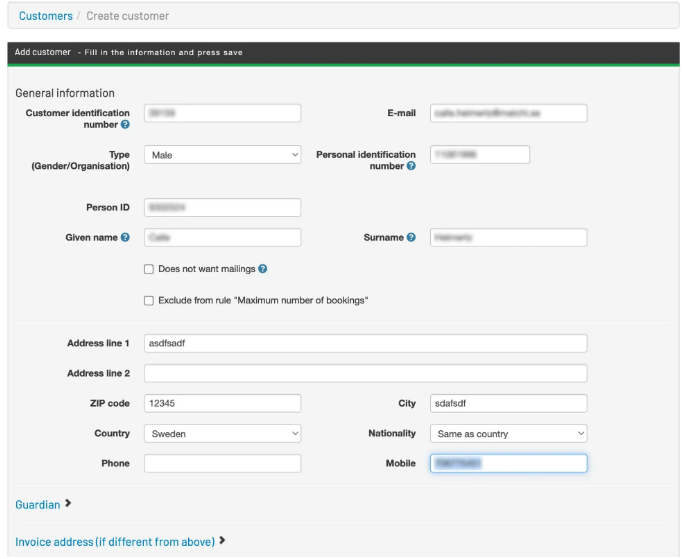
Task: Click help icon next to Given name
Action: click(x=125, y=238)
